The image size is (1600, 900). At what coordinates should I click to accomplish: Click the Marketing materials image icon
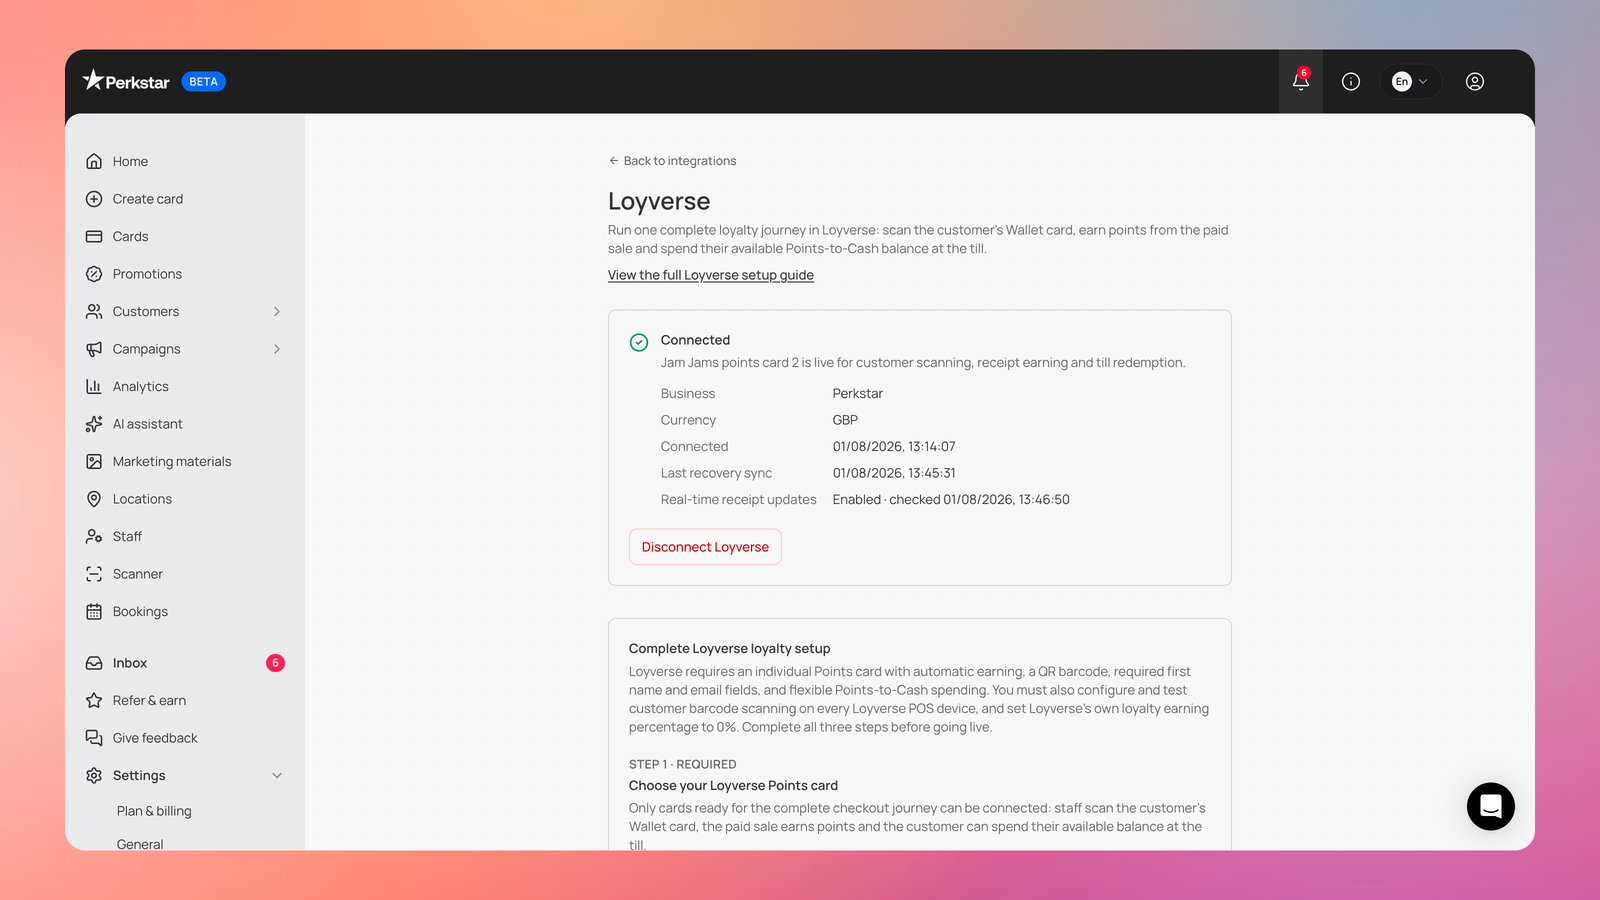pos(94,461)
